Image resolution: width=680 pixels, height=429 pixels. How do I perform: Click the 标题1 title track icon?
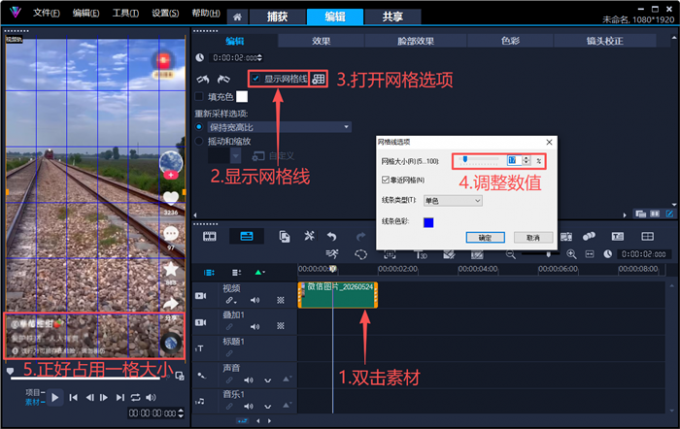click(x=200, y=348)
